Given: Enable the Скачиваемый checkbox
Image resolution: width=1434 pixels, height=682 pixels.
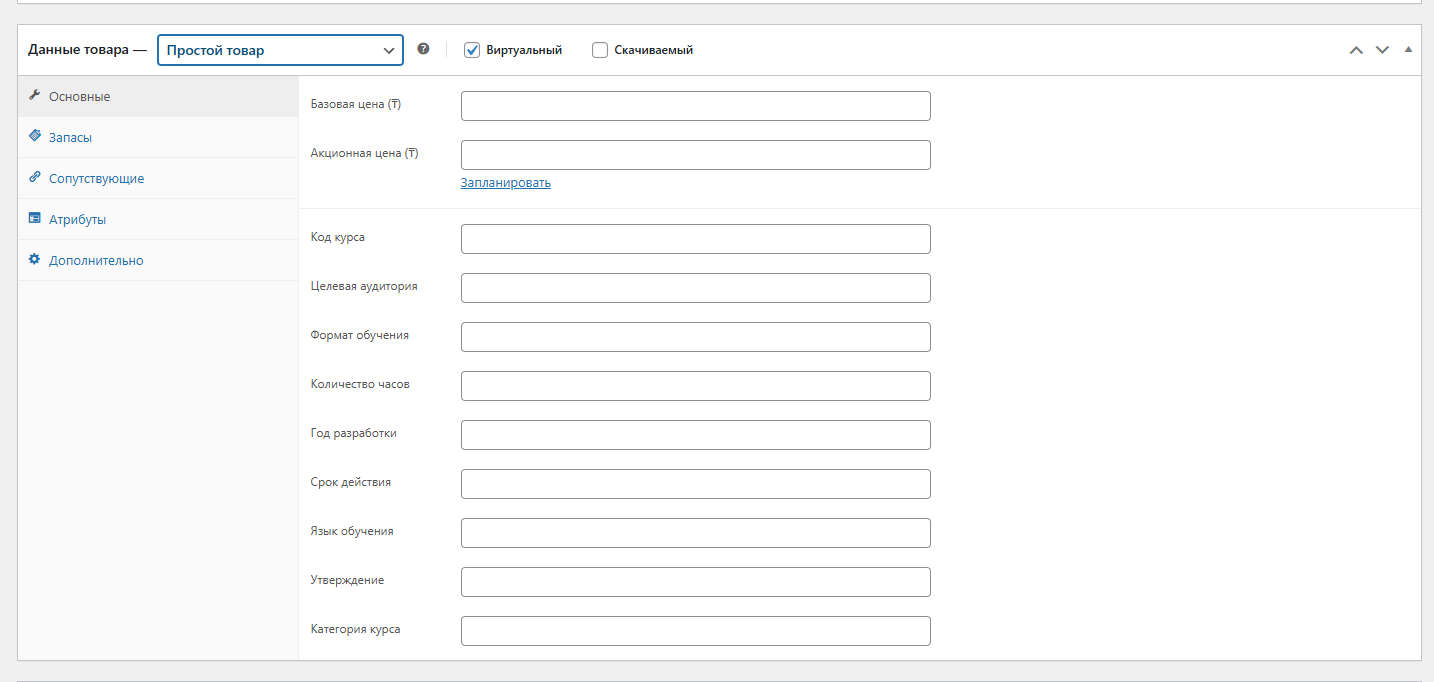Looking at the screenshot, I should pos(600,50).
